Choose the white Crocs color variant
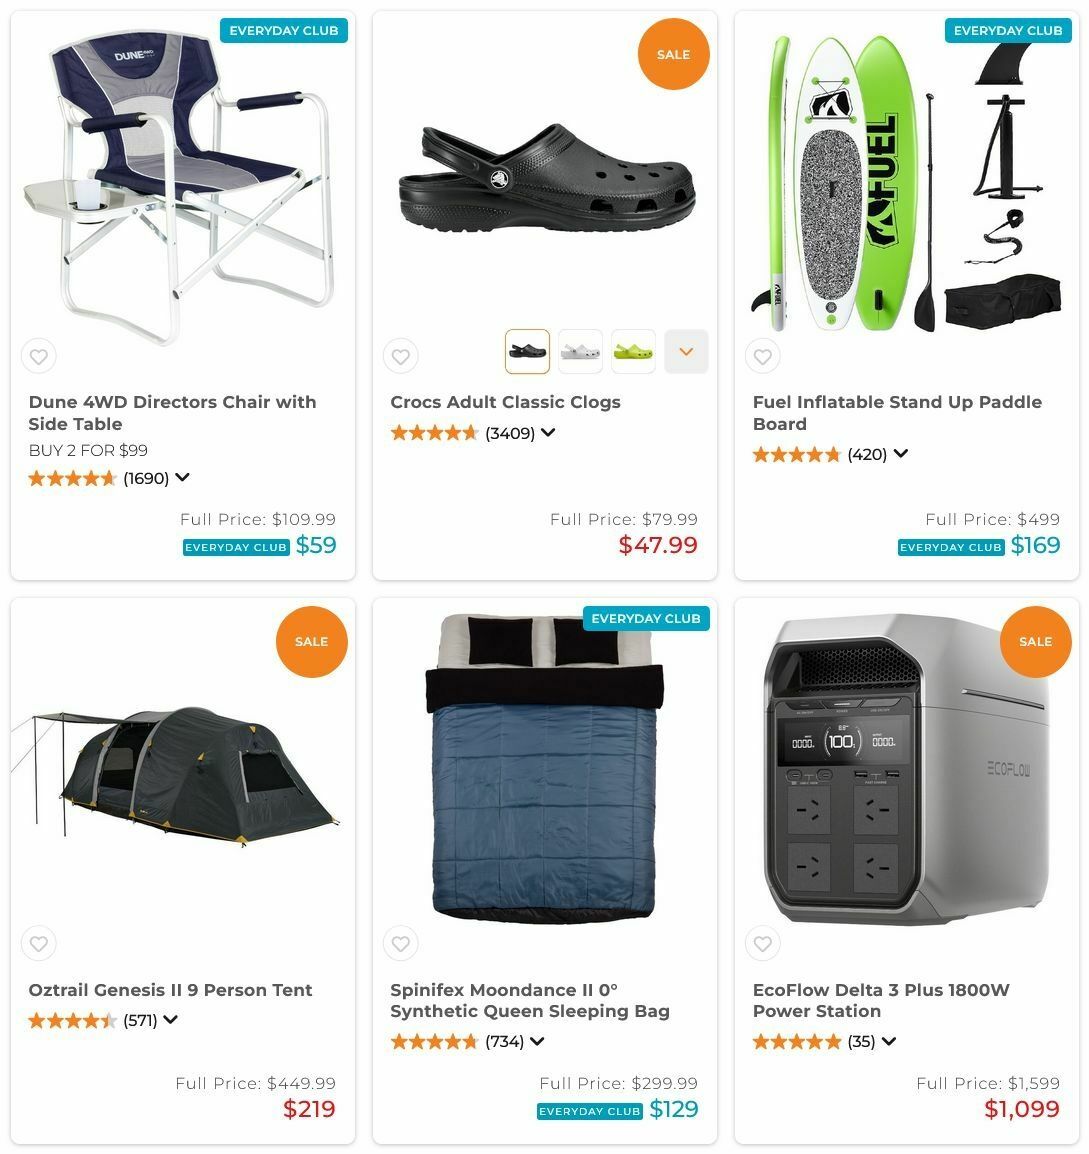The width and height of the screenshot is (1089, 1154). [x=581, y=352]
